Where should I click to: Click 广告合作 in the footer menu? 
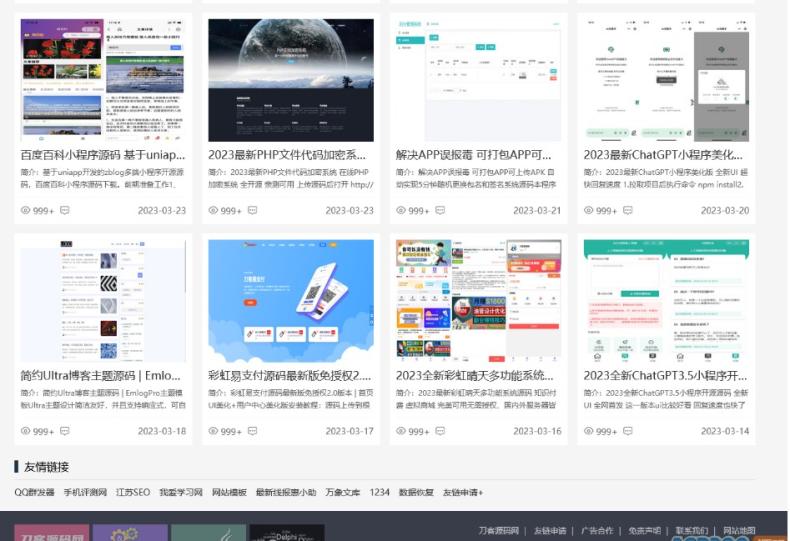point(597,531)
